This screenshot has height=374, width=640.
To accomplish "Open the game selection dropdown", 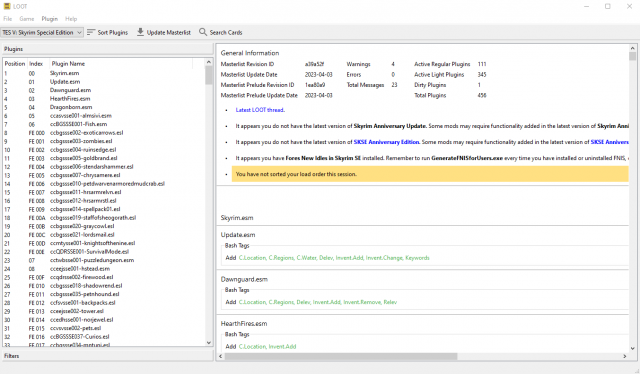I will (x=42, y=32).
